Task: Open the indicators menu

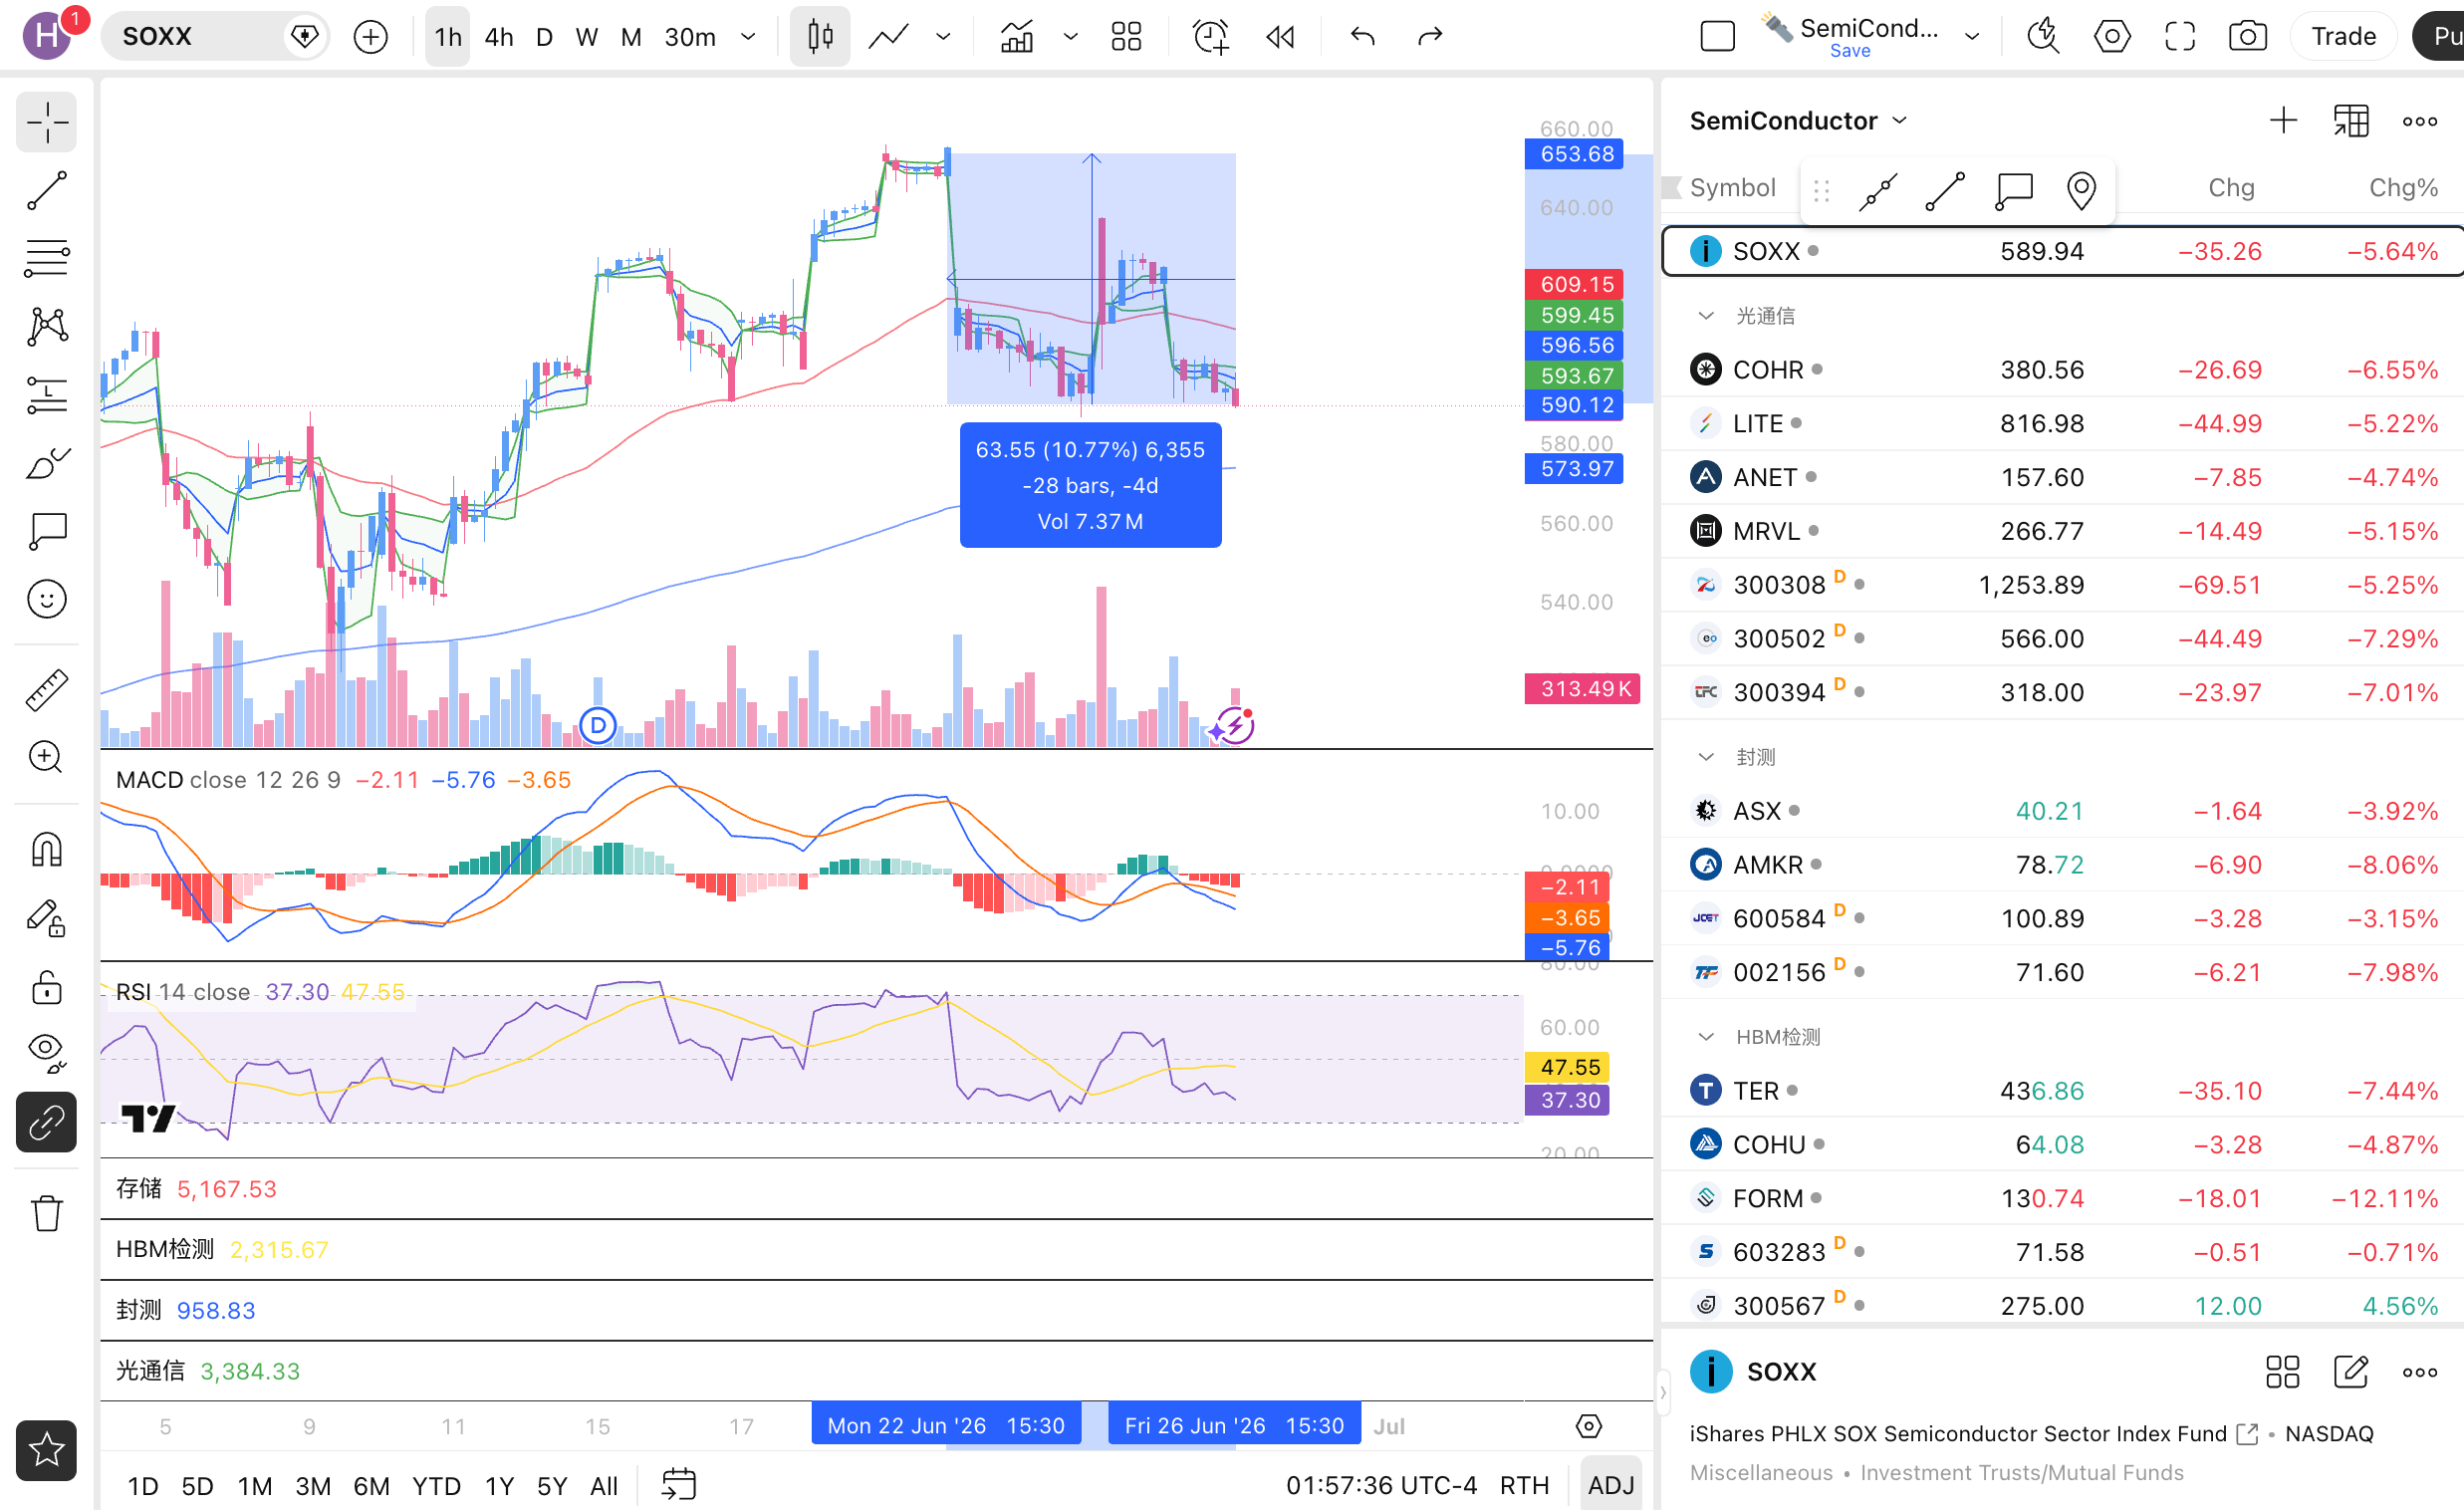Action: coord(1017,37)
